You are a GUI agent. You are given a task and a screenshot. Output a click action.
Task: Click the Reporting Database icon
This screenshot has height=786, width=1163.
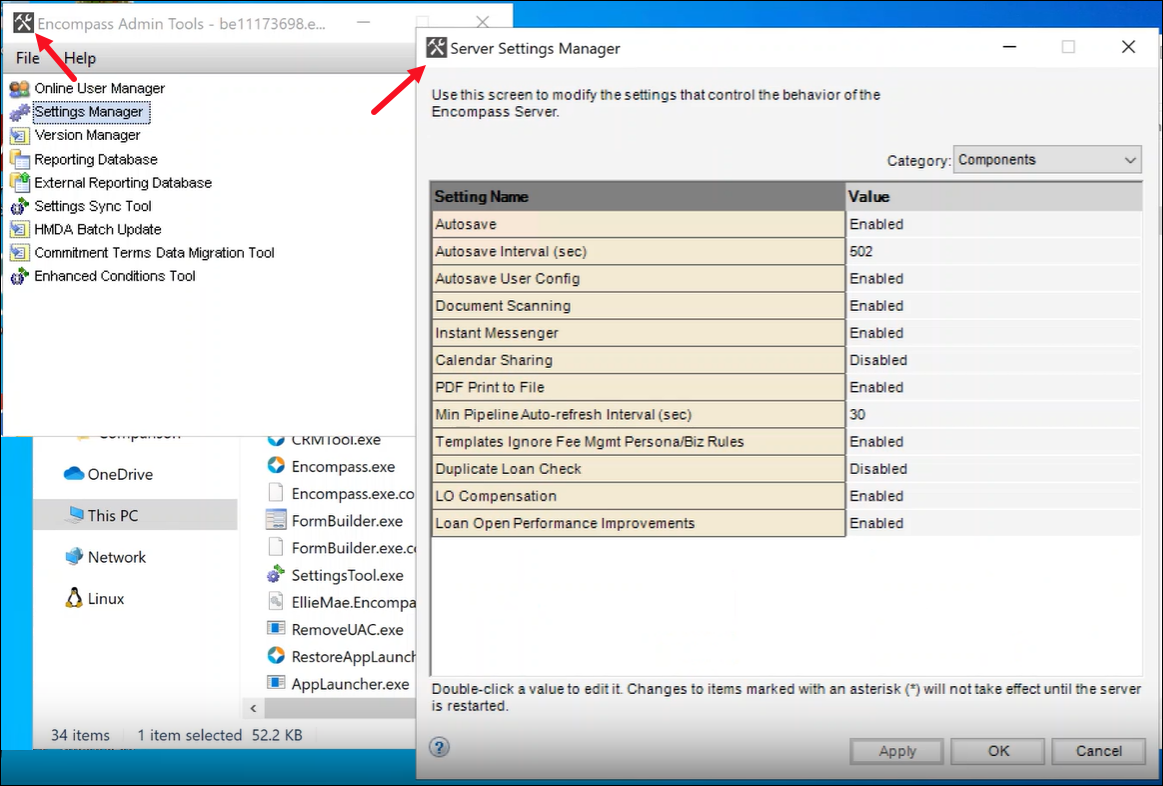[x=19, y=159]
